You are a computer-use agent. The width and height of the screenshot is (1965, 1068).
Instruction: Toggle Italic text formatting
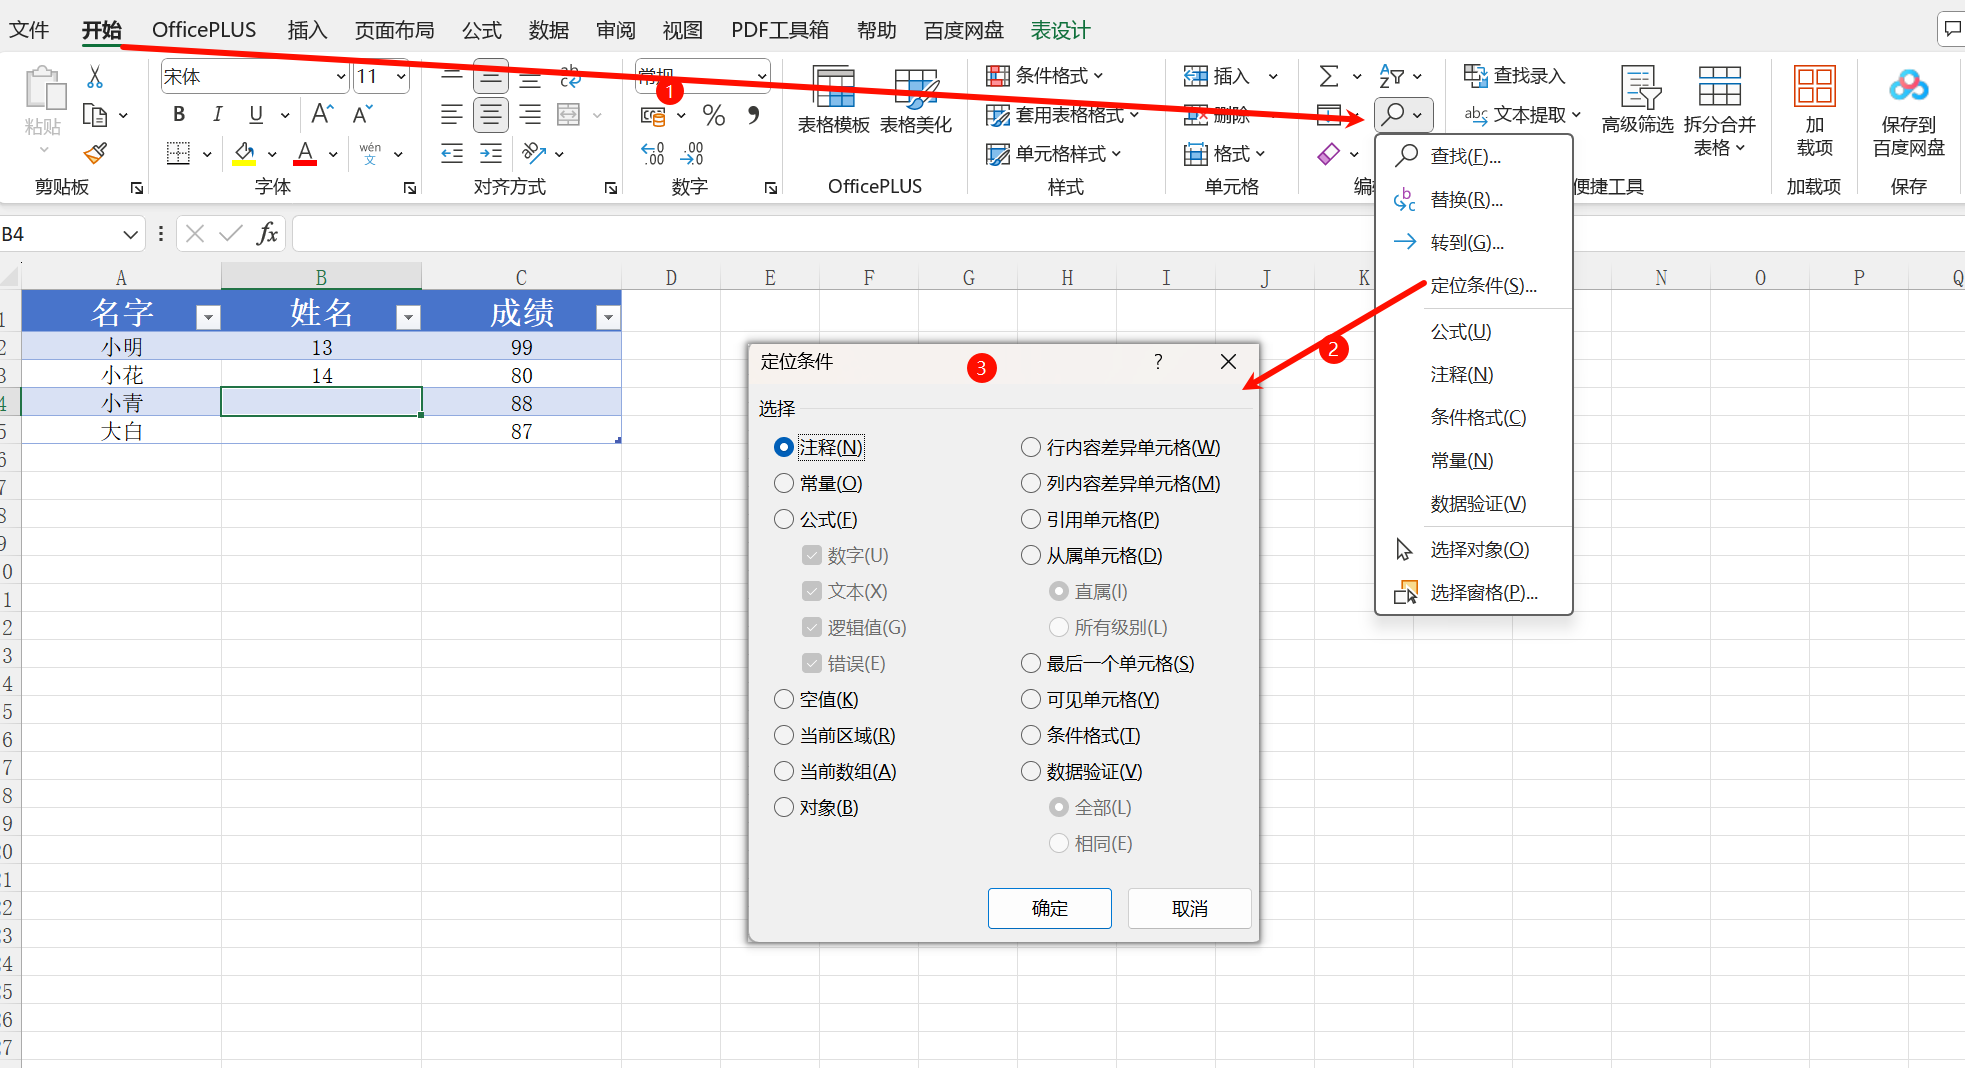point(217,115)
